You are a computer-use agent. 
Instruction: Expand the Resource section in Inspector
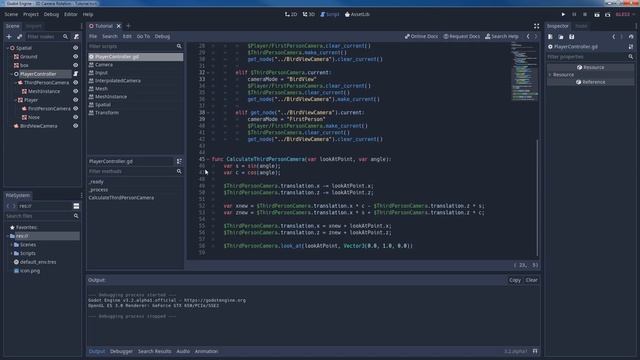(x=550, y=75)
